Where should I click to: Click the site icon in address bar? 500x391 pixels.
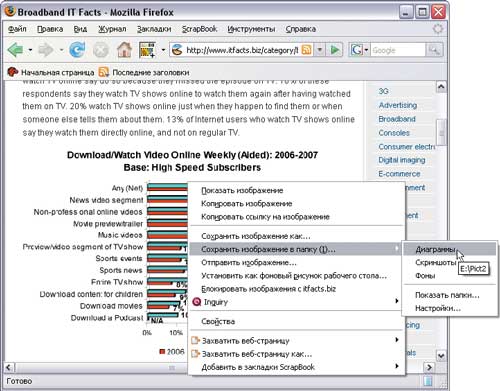177,50
